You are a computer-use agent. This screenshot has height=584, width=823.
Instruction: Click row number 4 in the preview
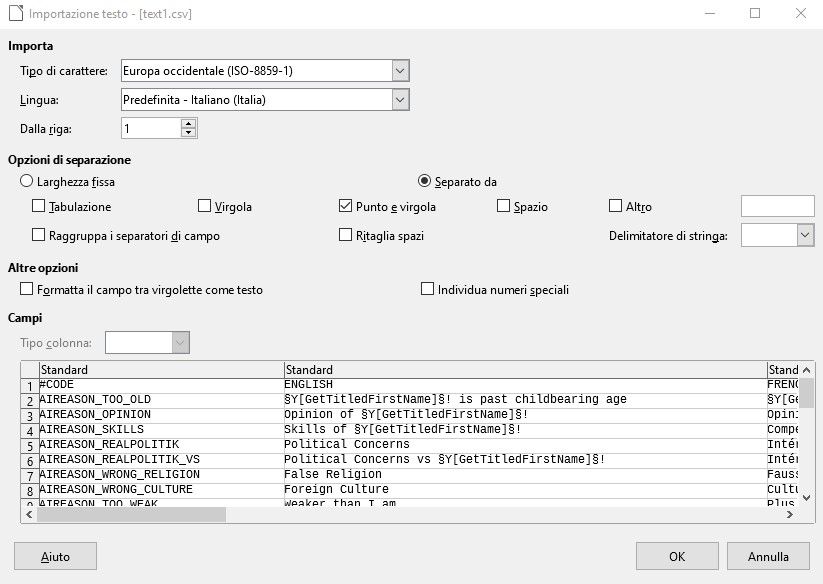click(30, 431)
